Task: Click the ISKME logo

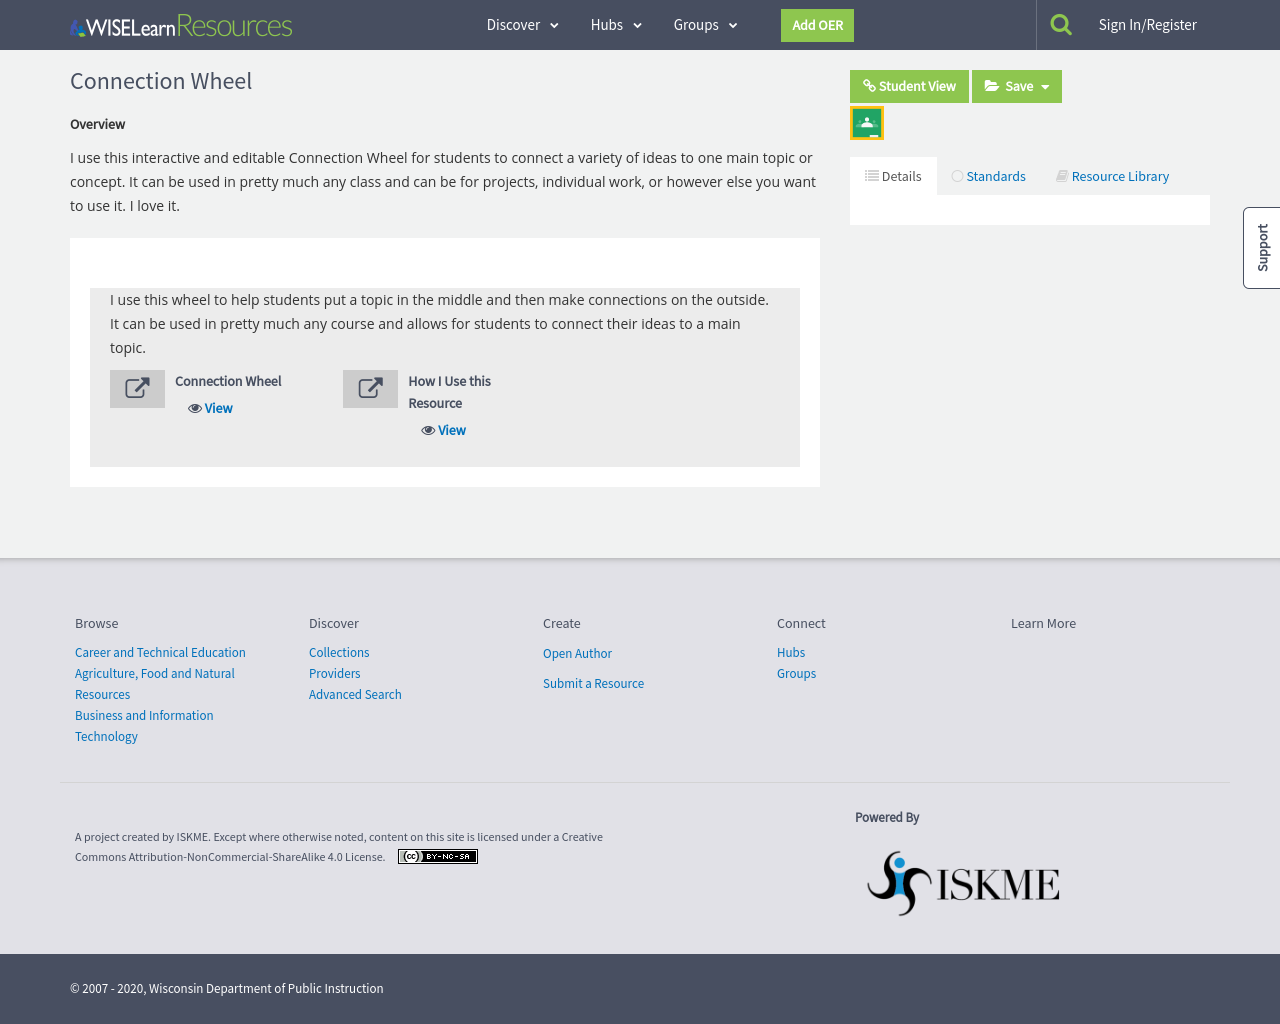Action: click(963, 883)
